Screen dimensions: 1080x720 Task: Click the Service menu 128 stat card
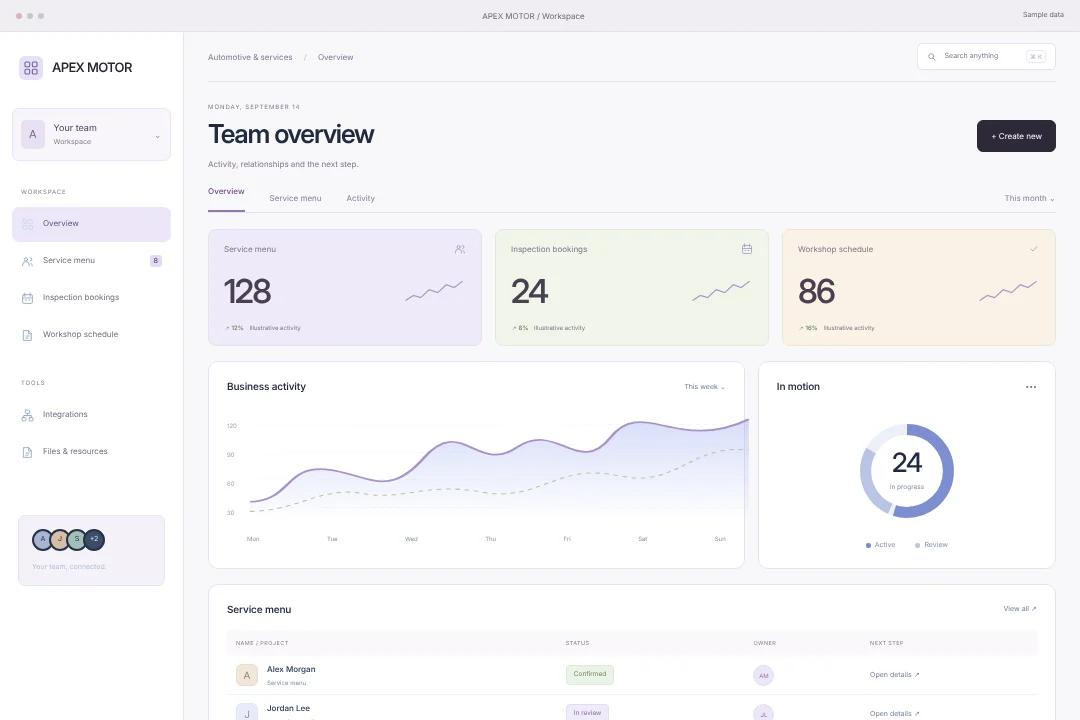344,287
